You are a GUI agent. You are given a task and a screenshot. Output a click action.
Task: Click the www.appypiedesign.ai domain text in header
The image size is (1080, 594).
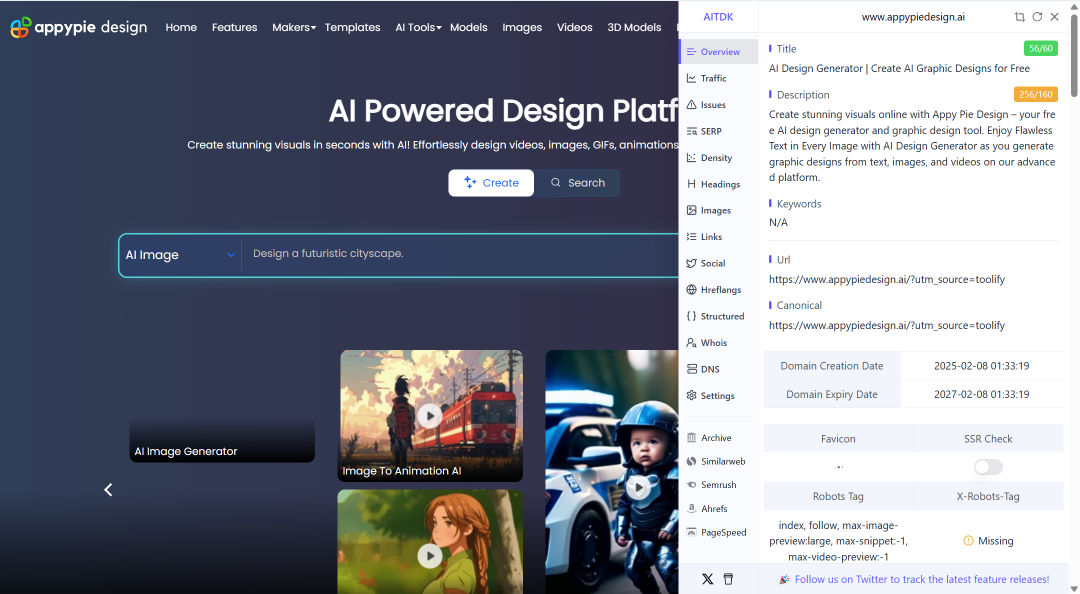coord(913,17)
